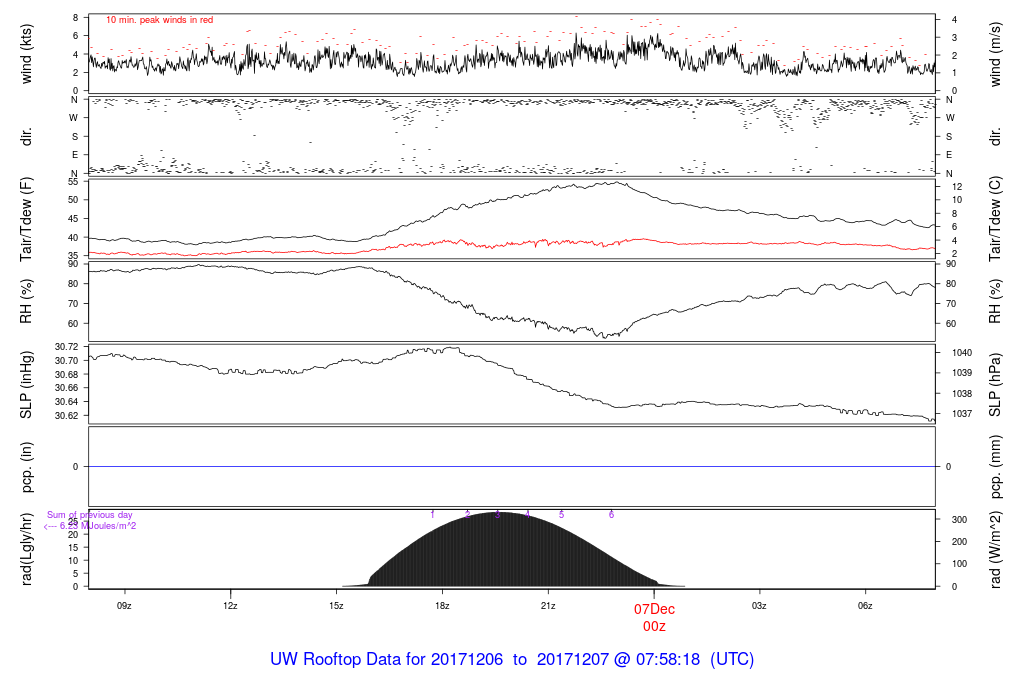Click the 30.66 pressure tick value
The width and height of the screenshot is (1024, 700).
[x=67, y=388]
